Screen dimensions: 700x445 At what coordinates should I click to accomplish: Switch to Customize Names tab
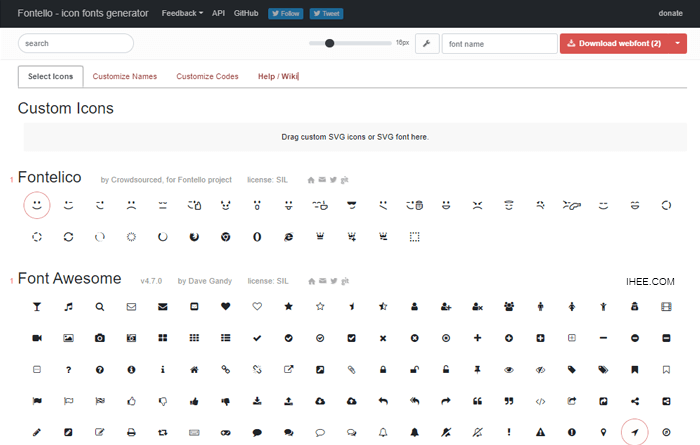pos(125,76)
